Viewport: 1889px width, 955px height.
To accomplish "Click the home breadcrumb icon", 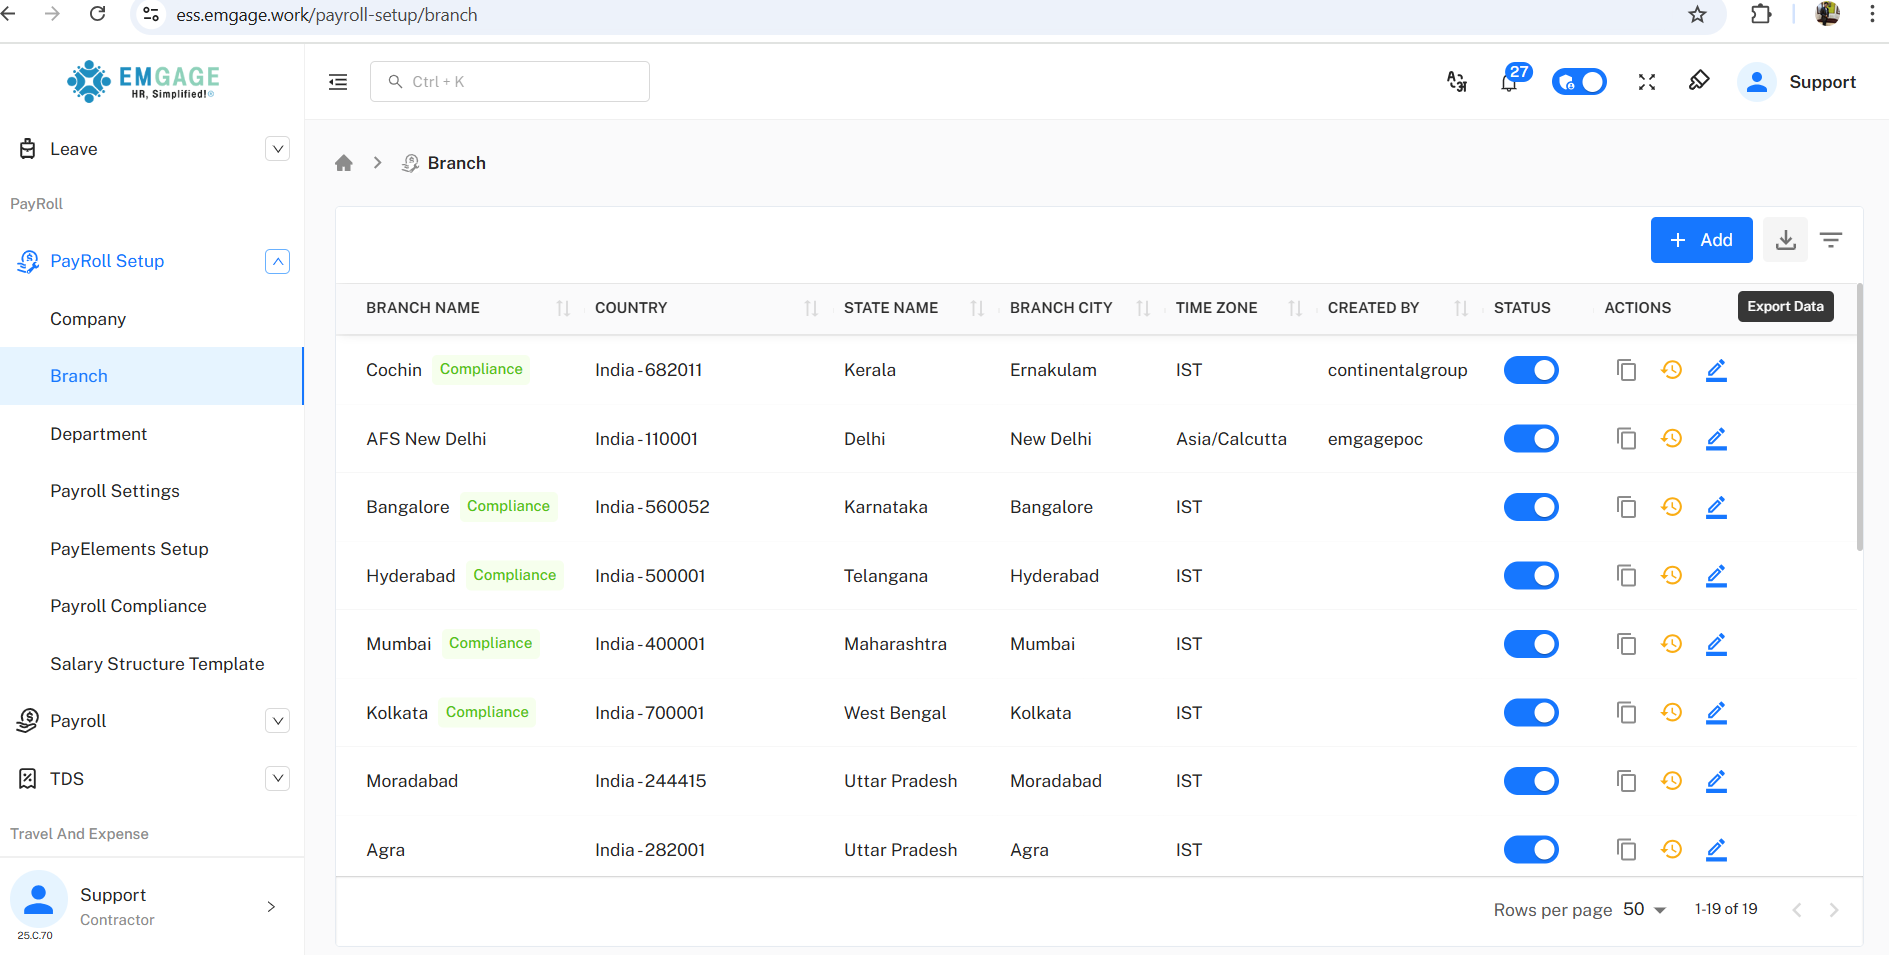I will (344, 163).
